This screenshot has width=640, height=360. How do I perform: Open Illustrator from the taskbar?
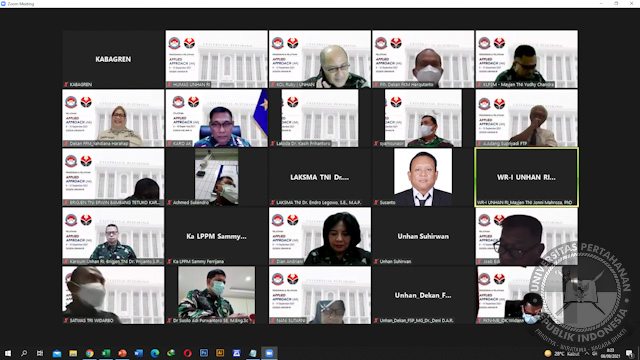point(220,353)
